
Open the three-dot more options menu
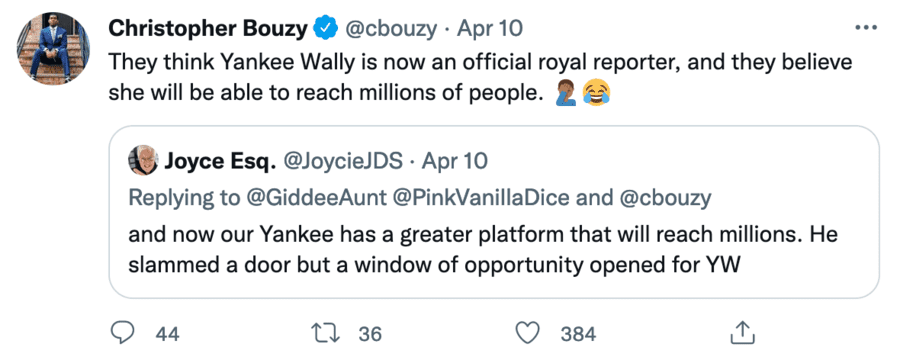pos(866,28)
